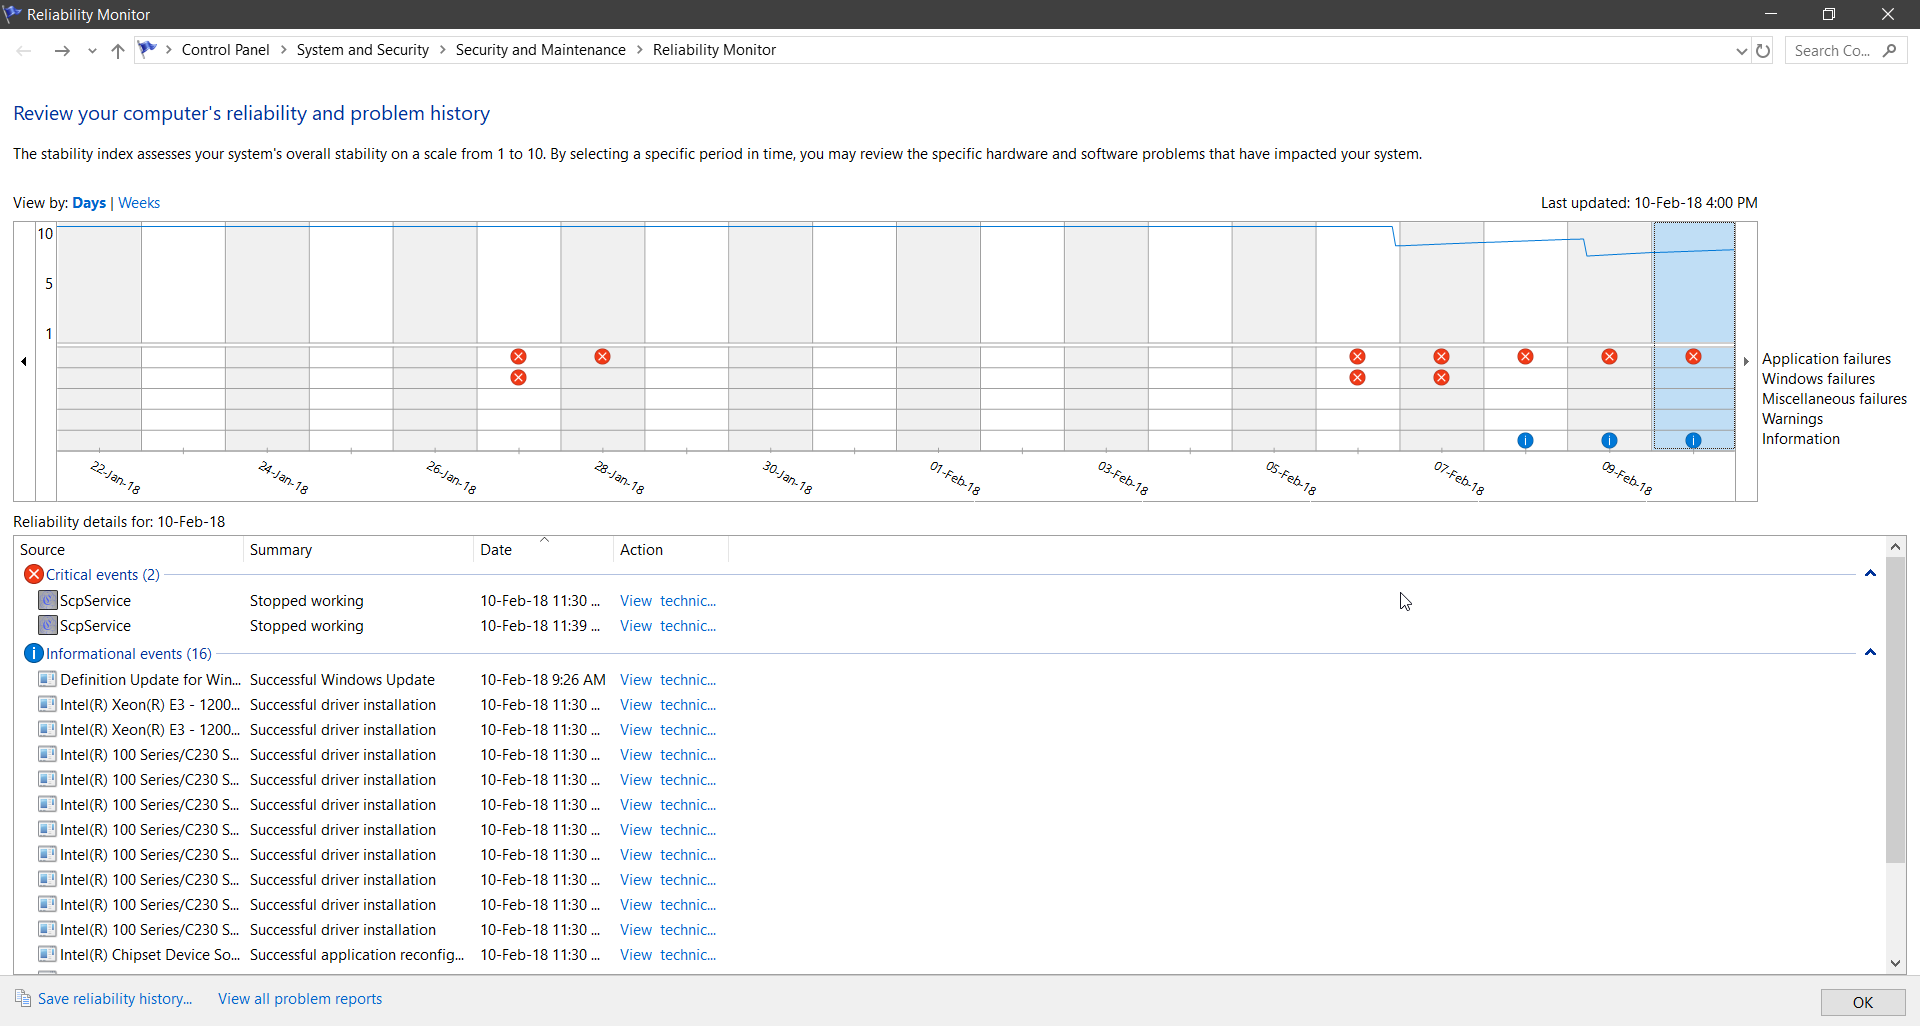Click the application failure icon on 09-Feb-18

(1609, 357)
